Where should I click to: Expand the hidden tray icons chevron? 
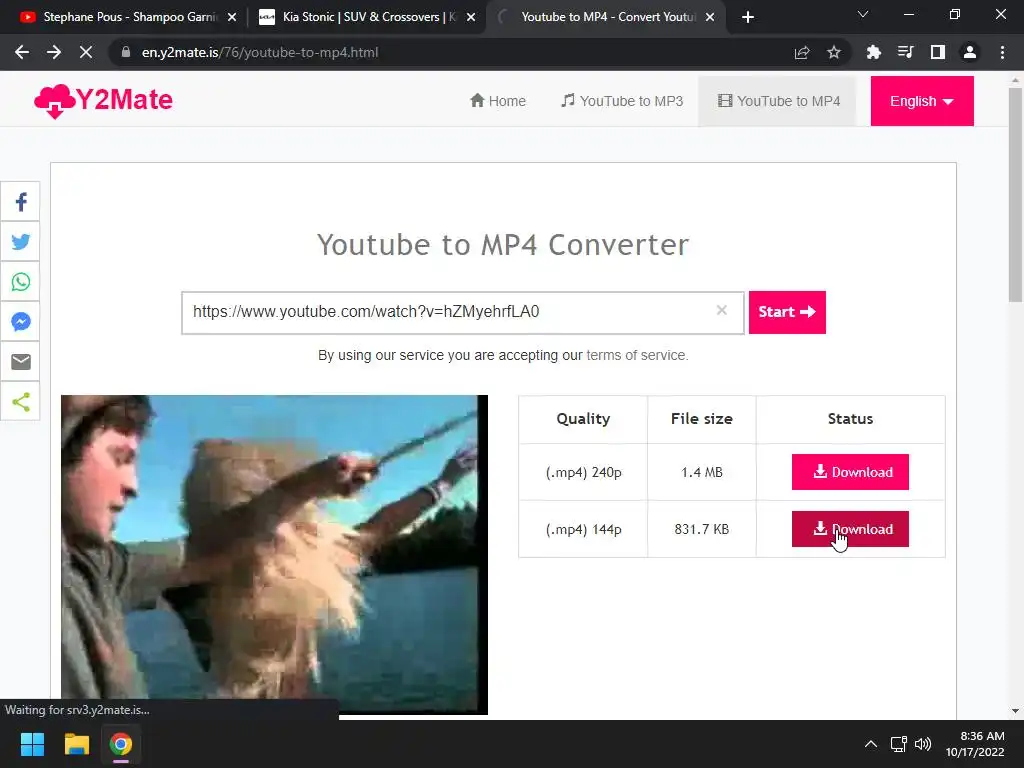coord(871,744)
